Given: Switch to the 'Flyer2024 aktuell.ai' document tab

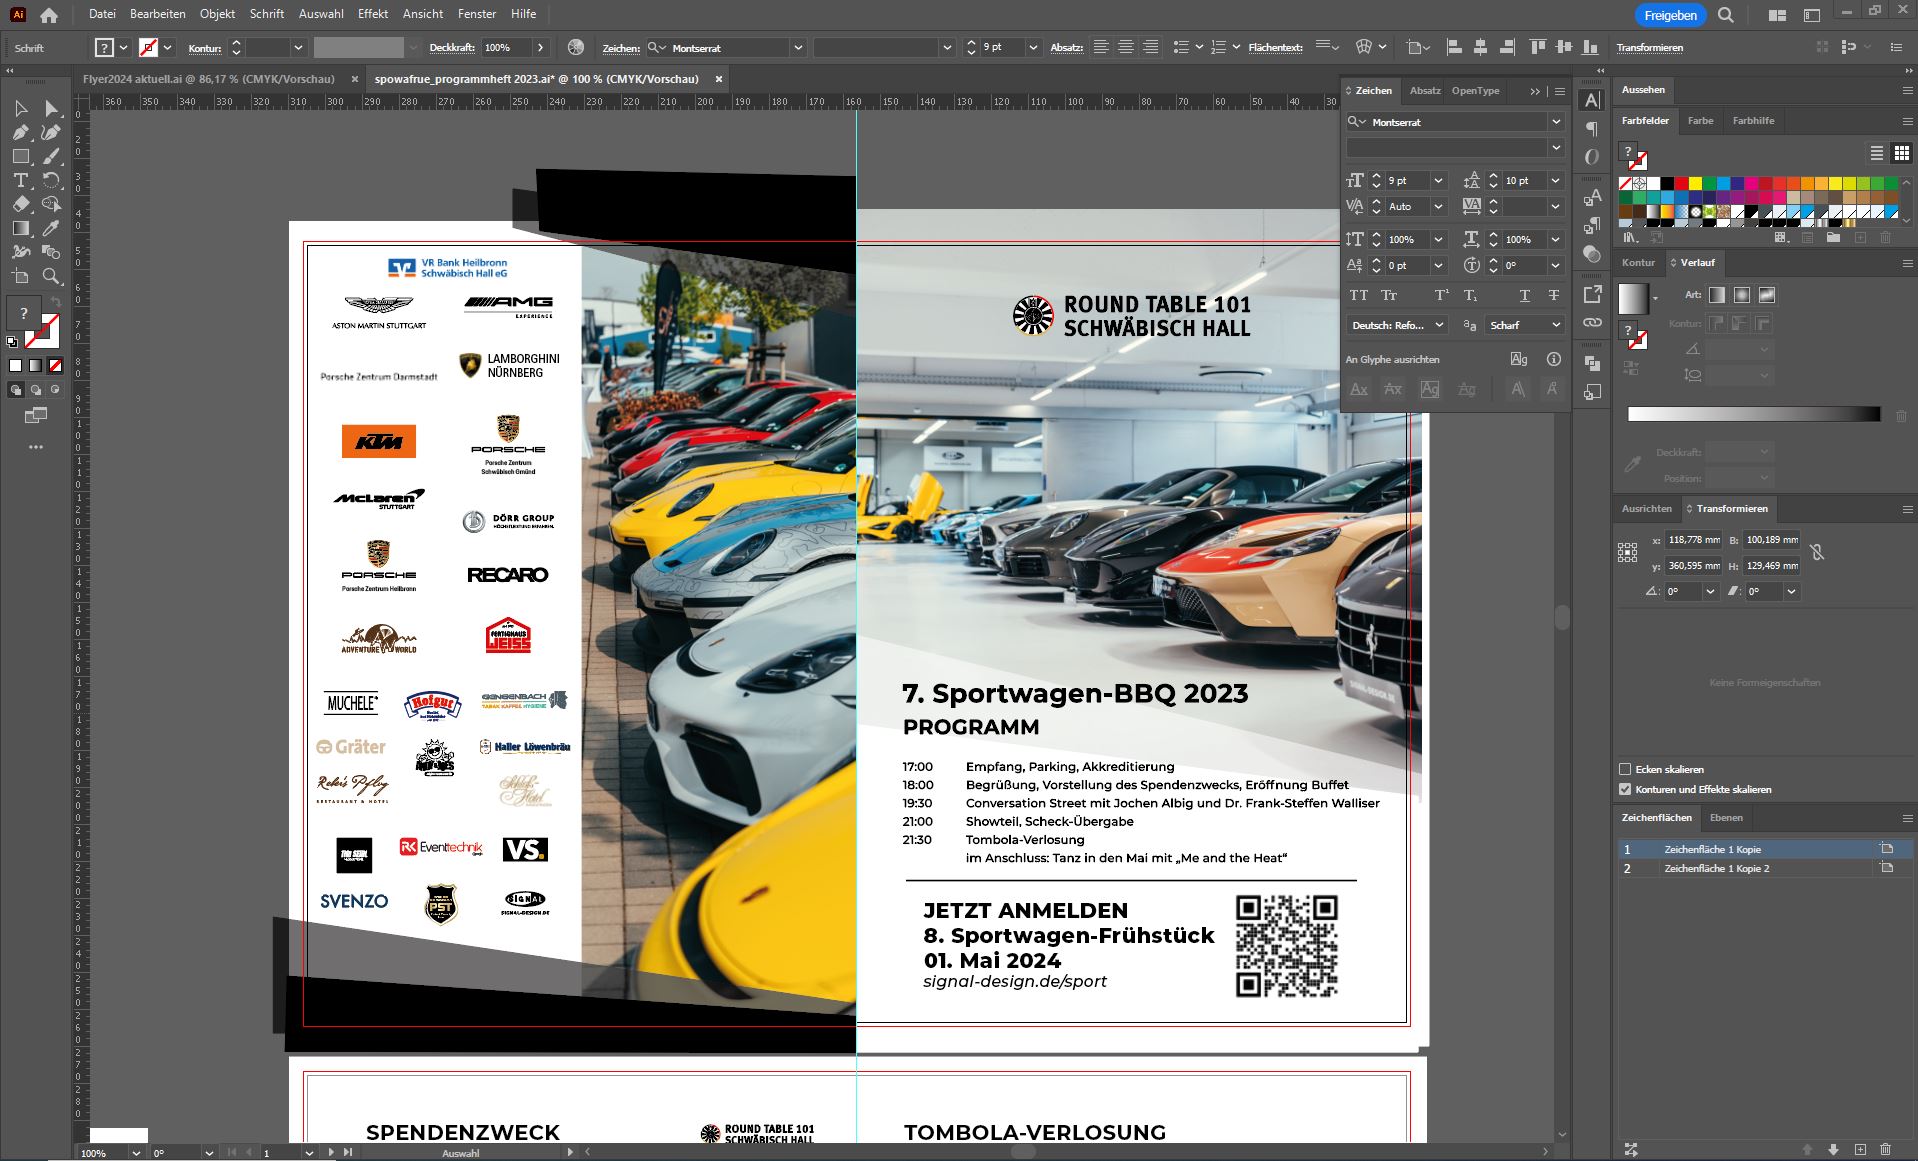Looking at the screenshot, I should click(209, 79).
